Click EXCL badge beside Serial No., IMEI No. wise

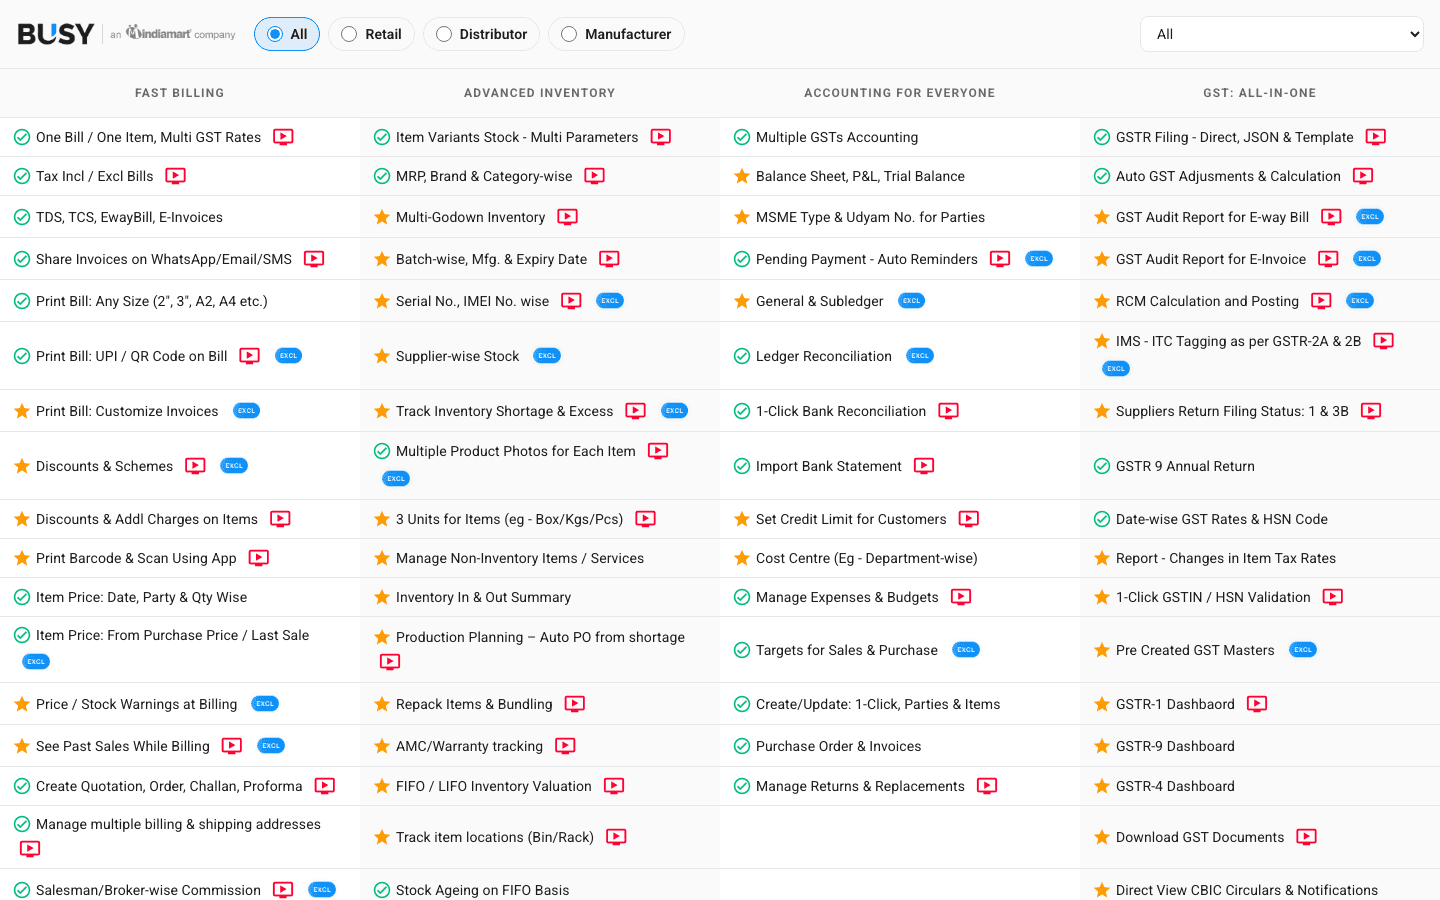pos(610,301)
